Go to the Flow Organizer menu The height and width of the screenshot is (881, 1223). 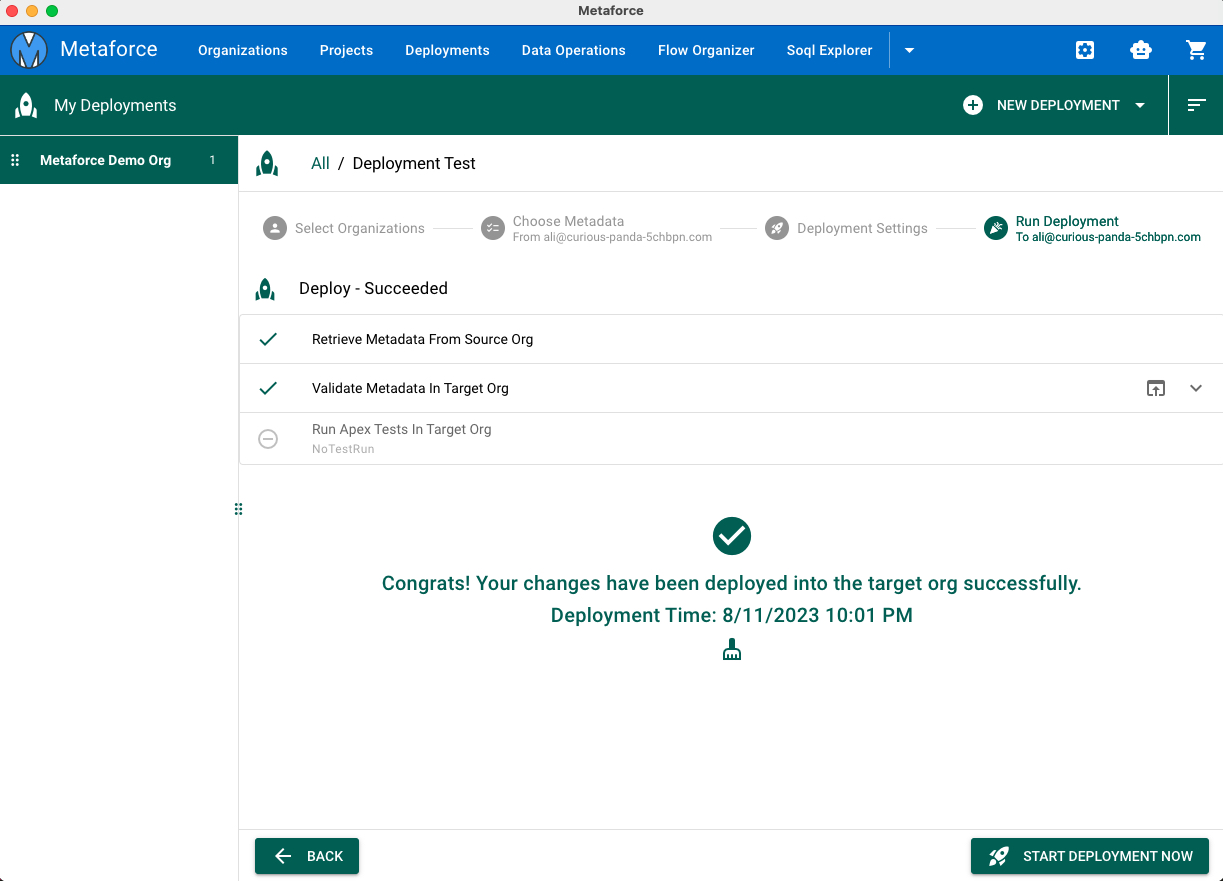pos(706,50)
